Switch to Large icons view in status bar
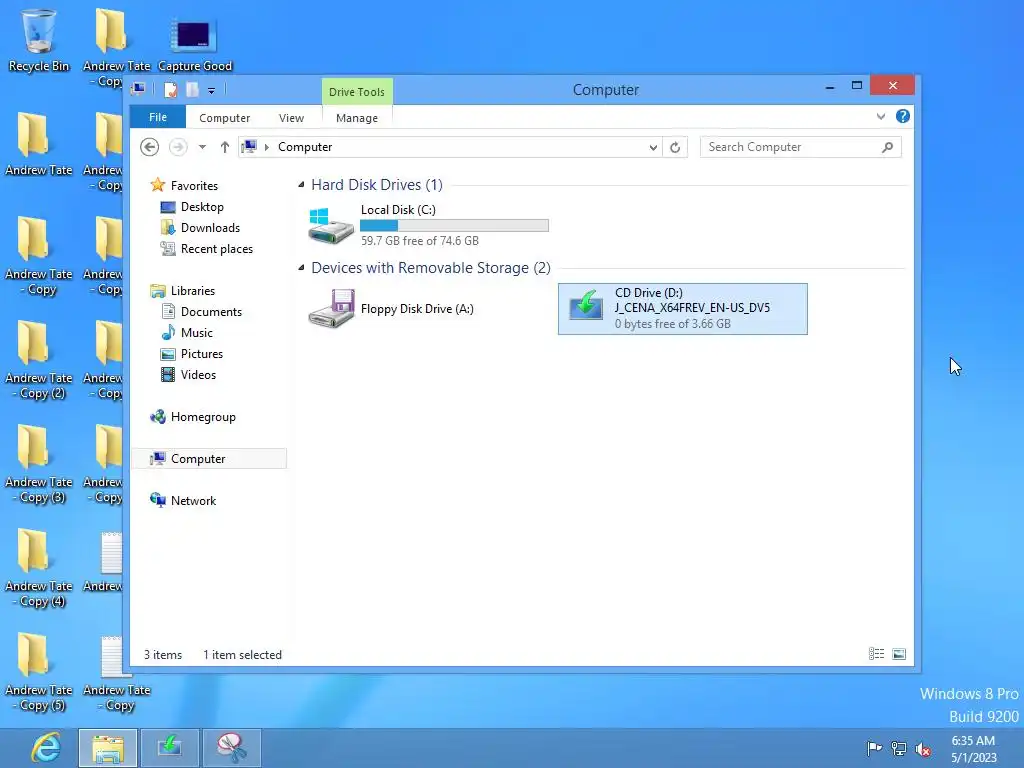Viewport: 1024px width, 768px height. [x=899, y=654]
